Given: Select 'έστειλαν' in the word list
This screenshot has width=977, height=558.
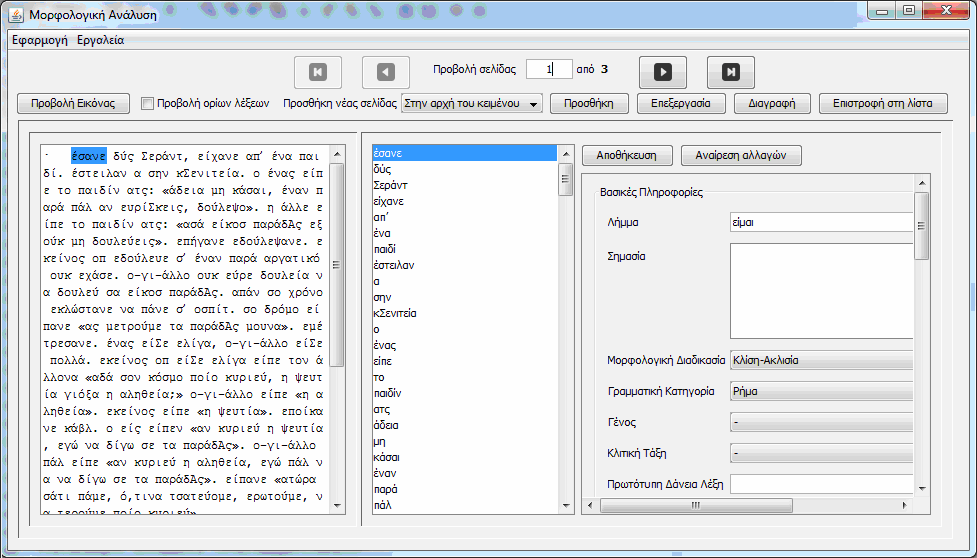Looking at the screenshot, I should click(464, 265).
